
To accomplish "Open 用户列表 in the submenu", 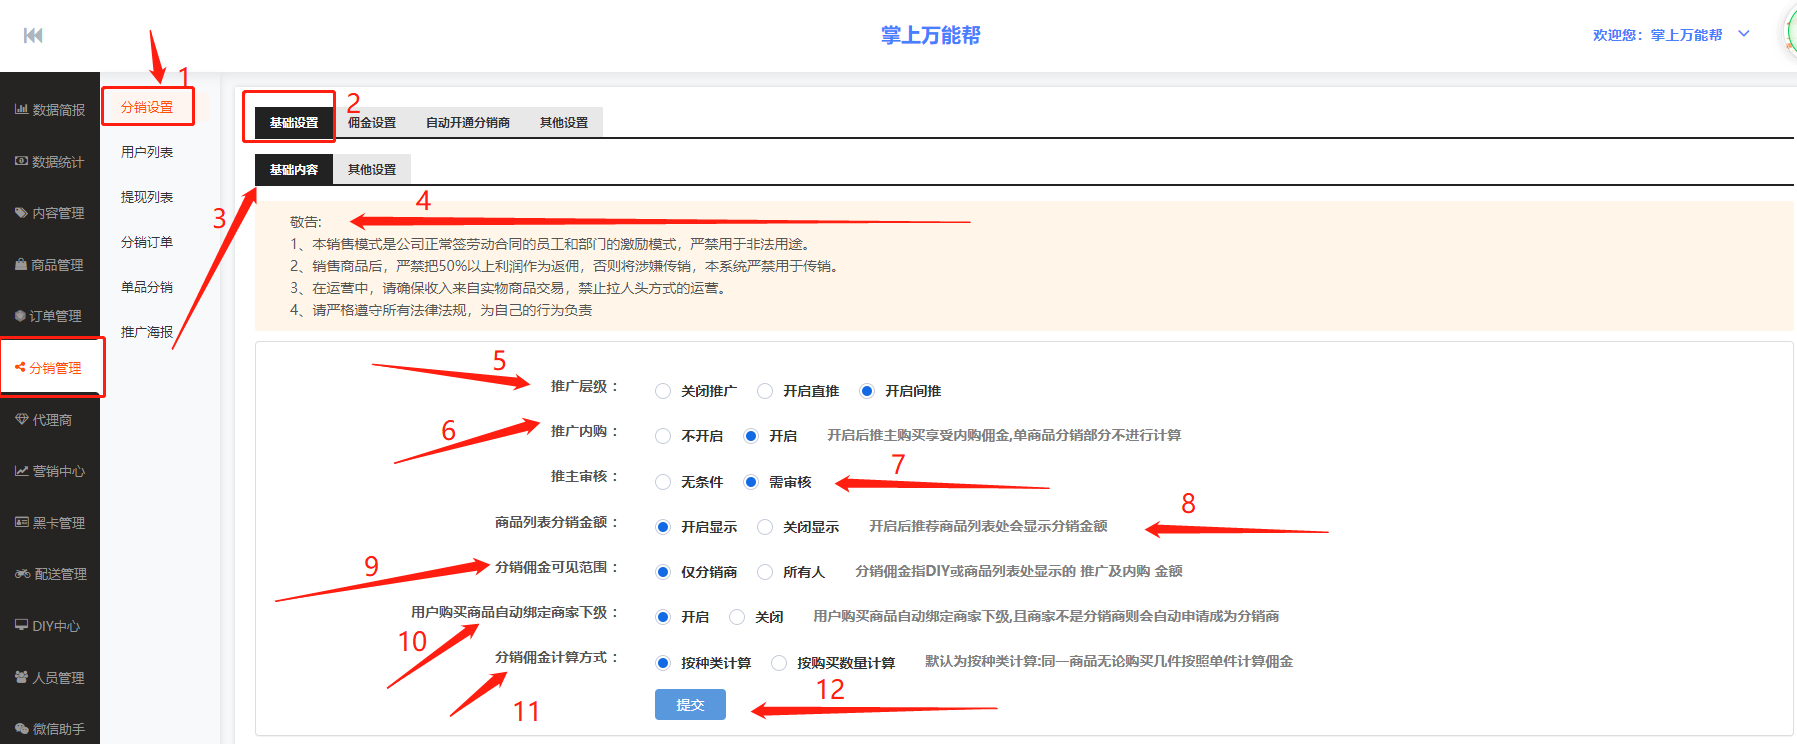I will coord(147,152).
